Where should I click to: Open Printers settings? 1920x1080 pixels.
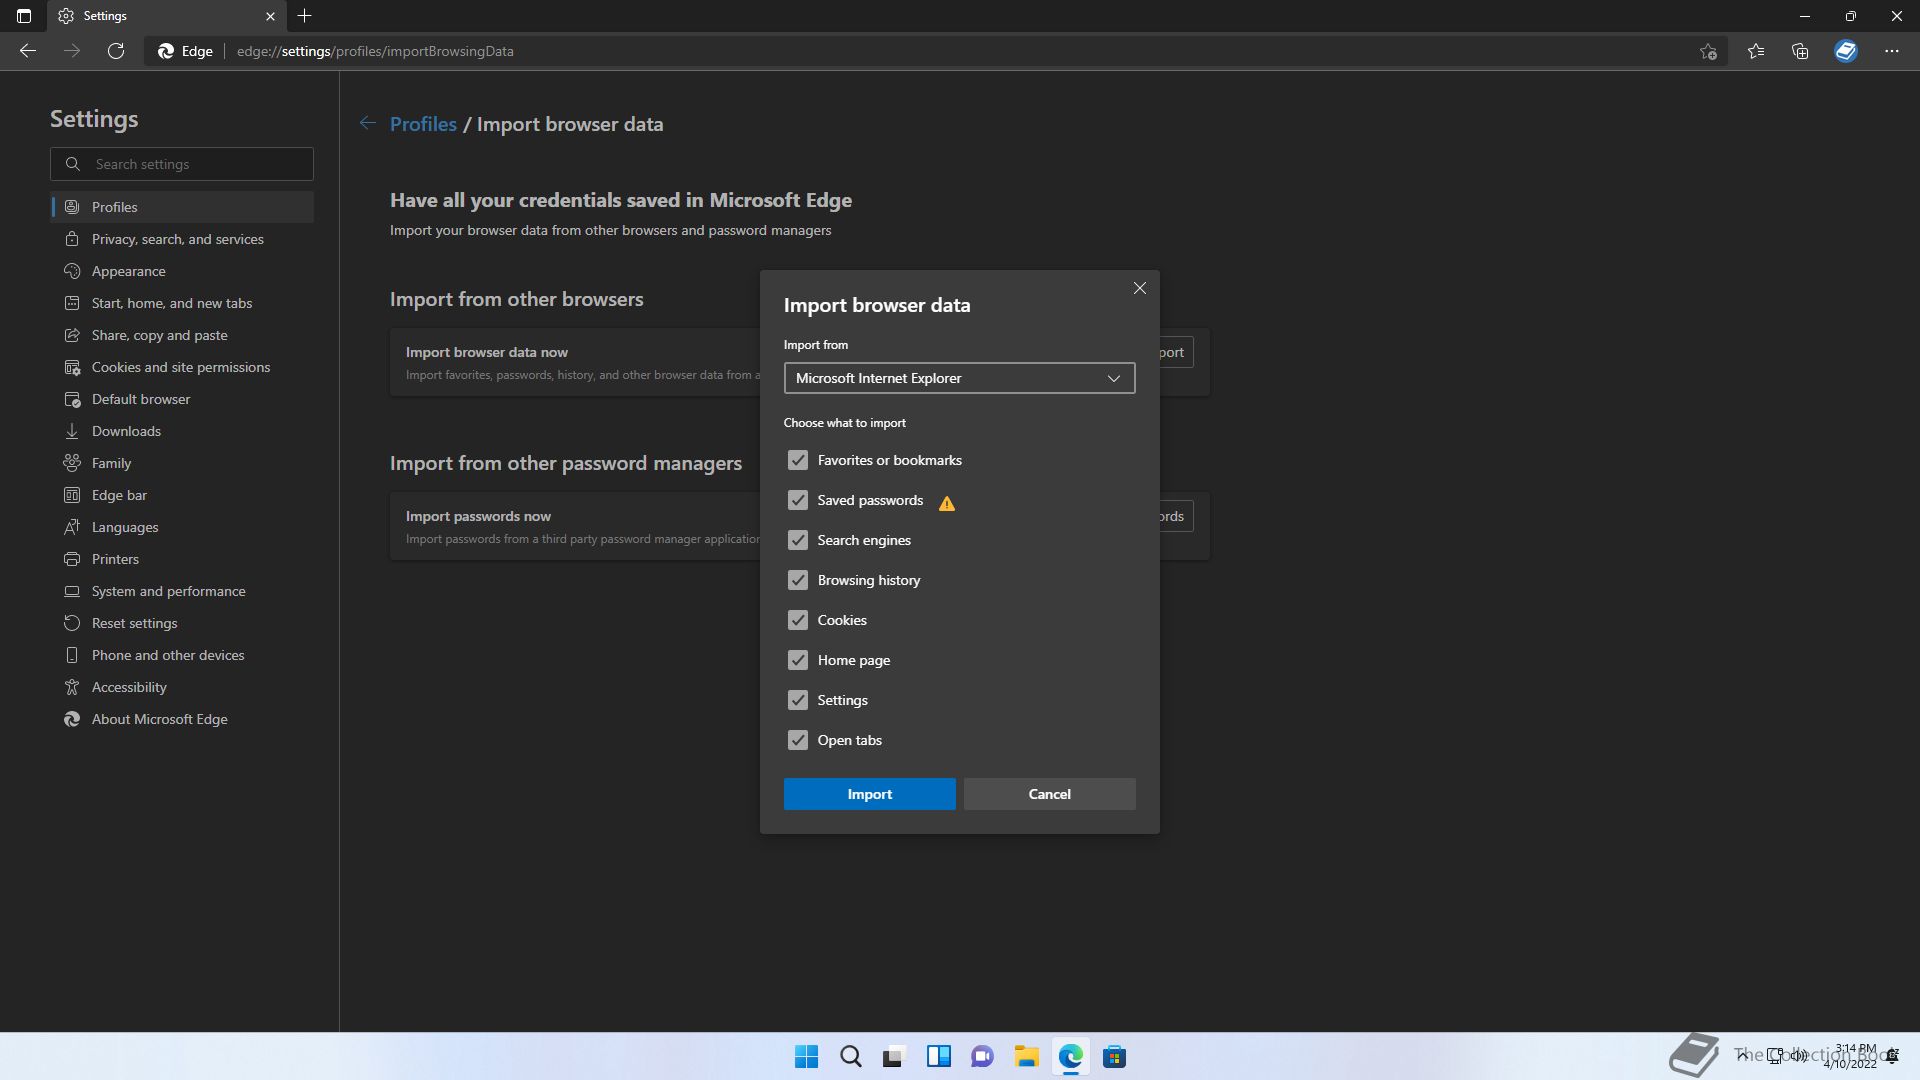[x=182, y=559]
